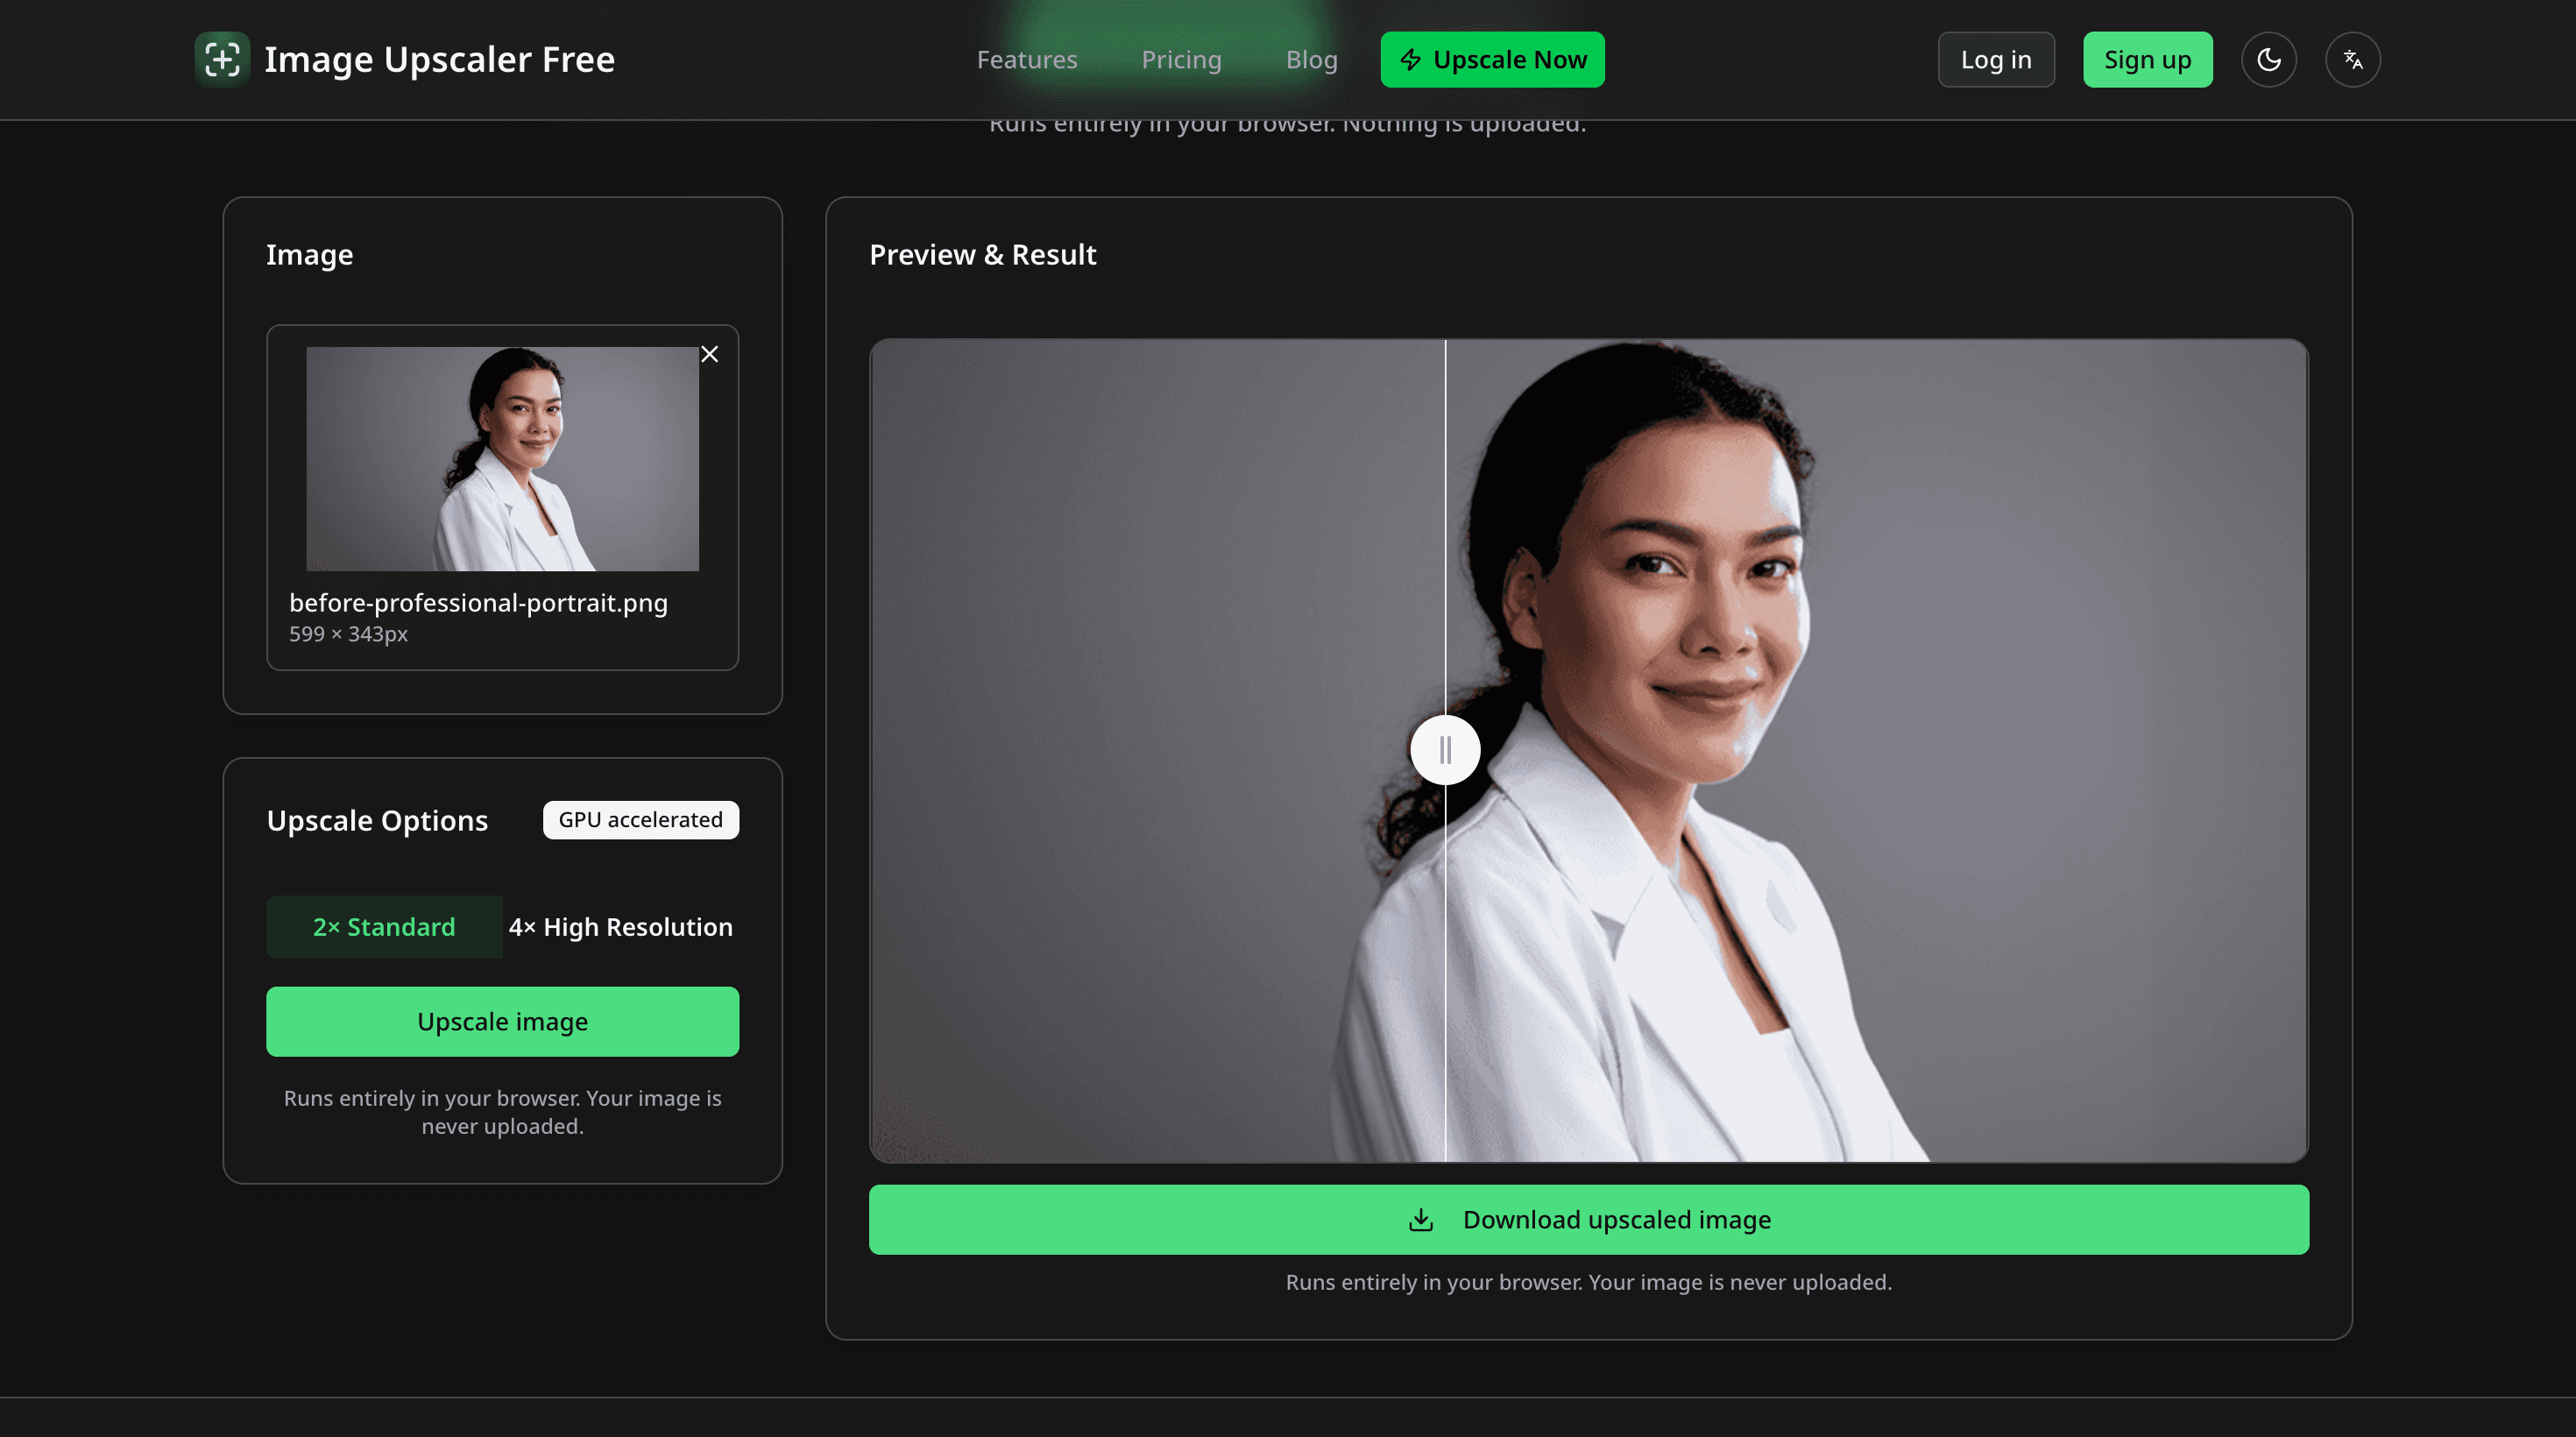Image resolution: width=2576 pixels, height=1437 pixels.
Task: Click the GPU accelerated badge
Action: point(641,820)
